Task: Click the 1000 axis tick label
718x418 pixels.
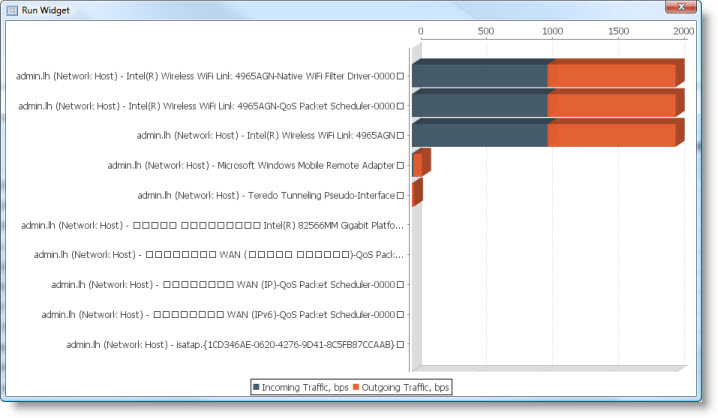Action: coord(552,31)
